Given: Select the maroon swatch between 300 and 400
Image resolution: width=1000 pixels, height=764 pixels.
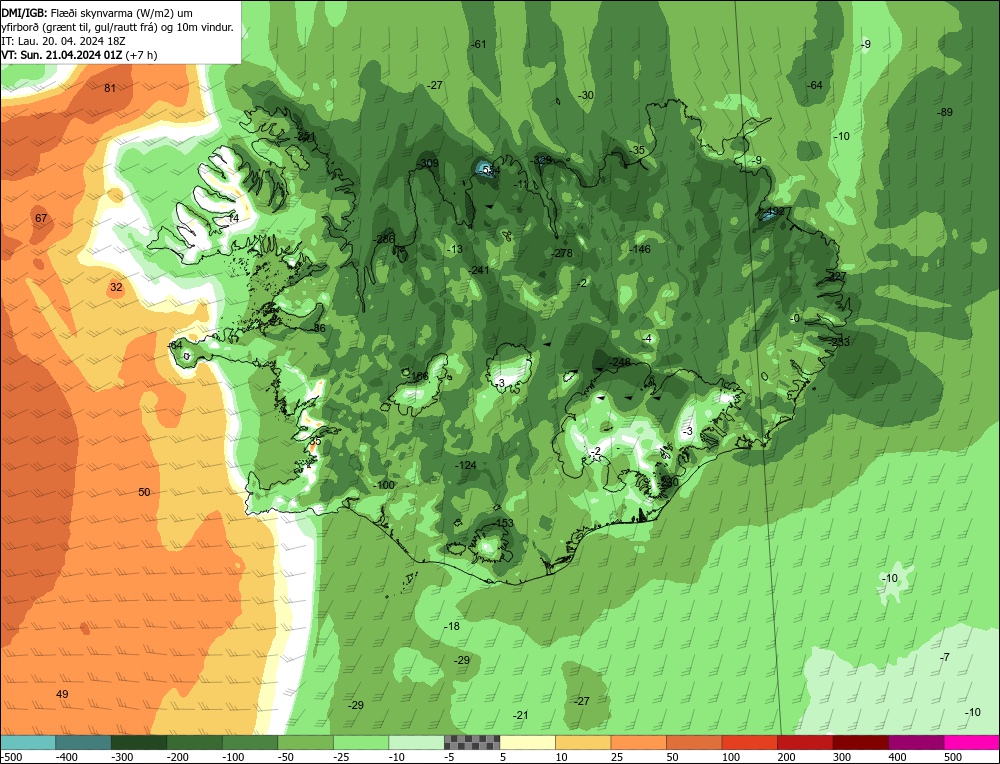Looking at the screenshot, I should point(861,743).
